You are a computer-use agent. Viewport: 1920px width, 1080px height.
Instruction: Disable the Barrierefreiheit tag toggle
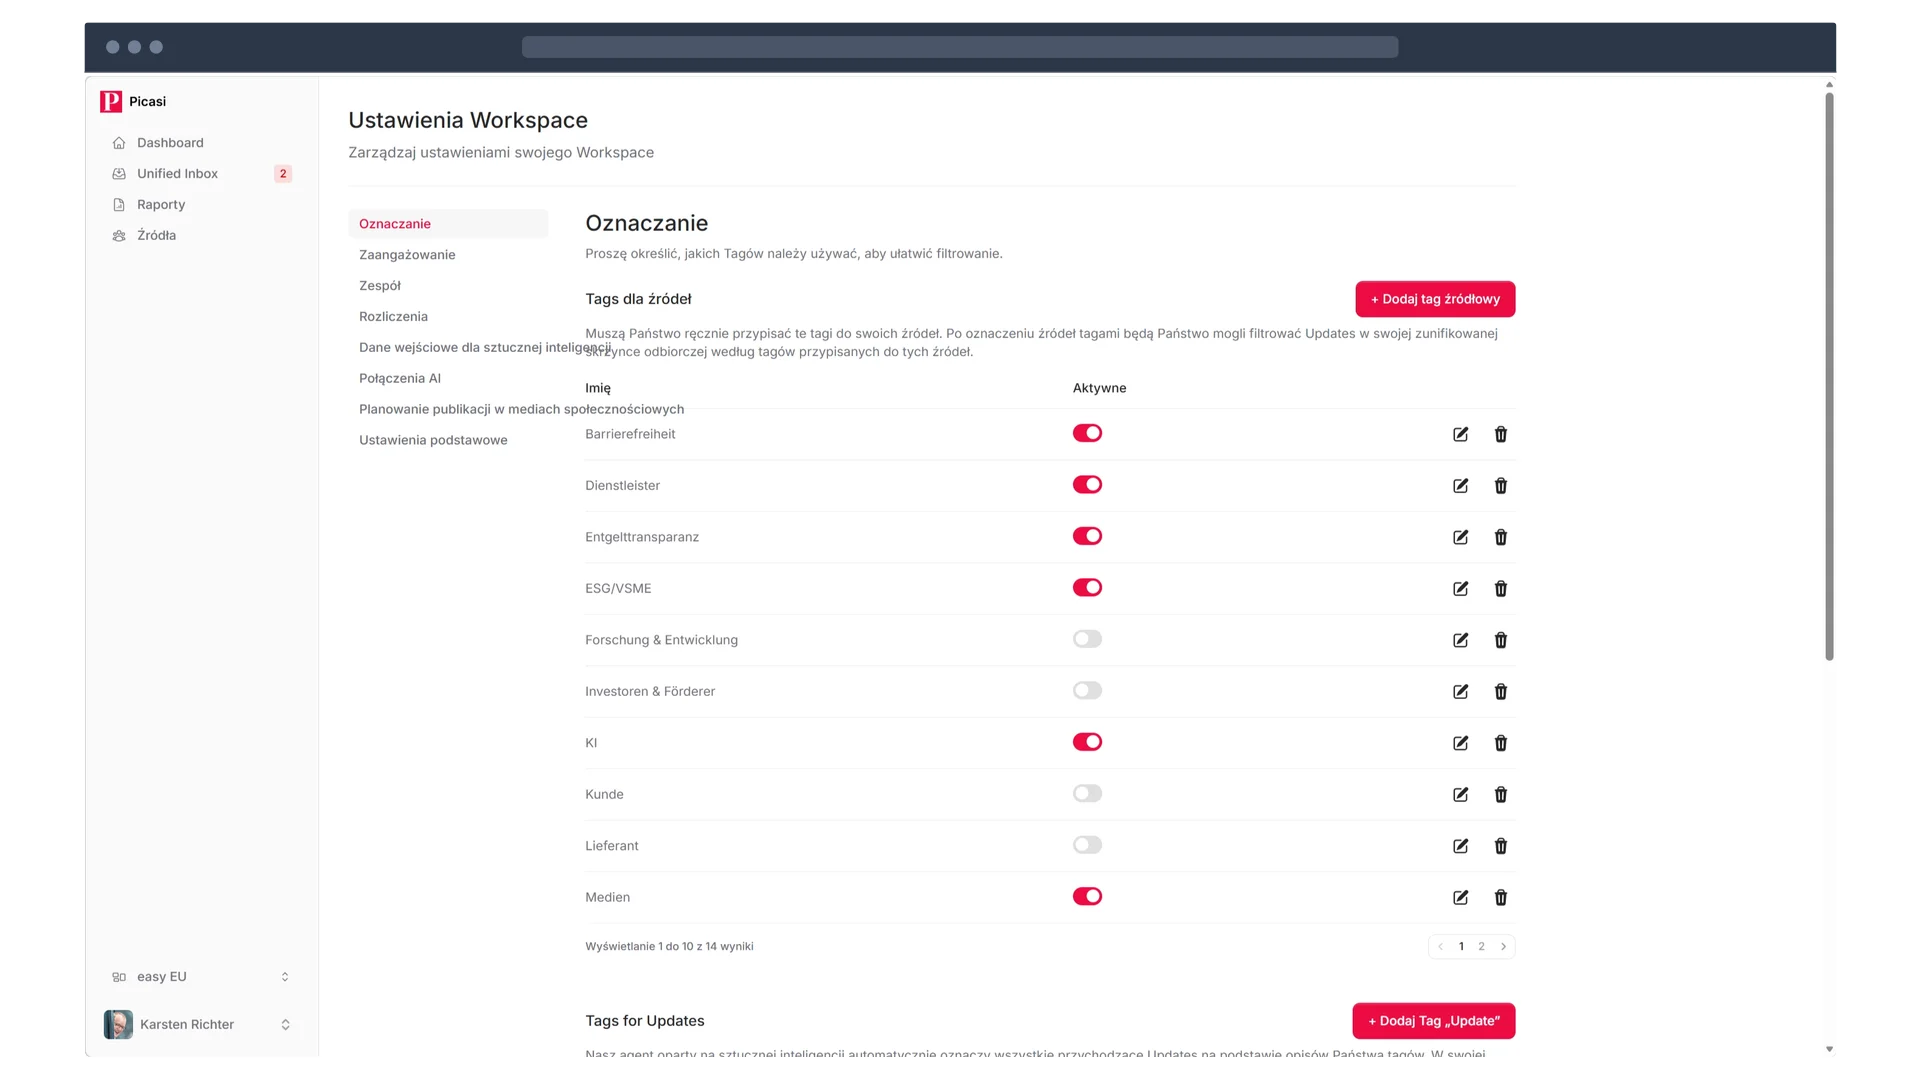[1087, 433]
